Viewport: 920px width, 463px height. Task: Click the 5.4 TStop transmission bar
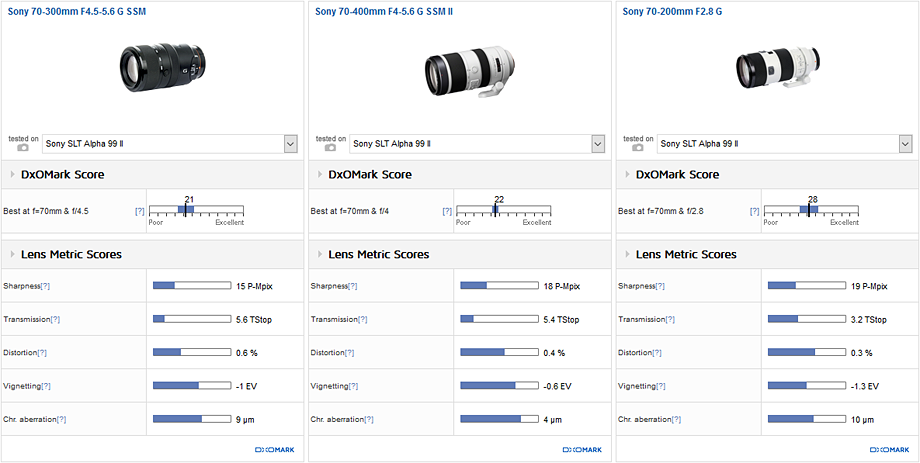(499, 319)
